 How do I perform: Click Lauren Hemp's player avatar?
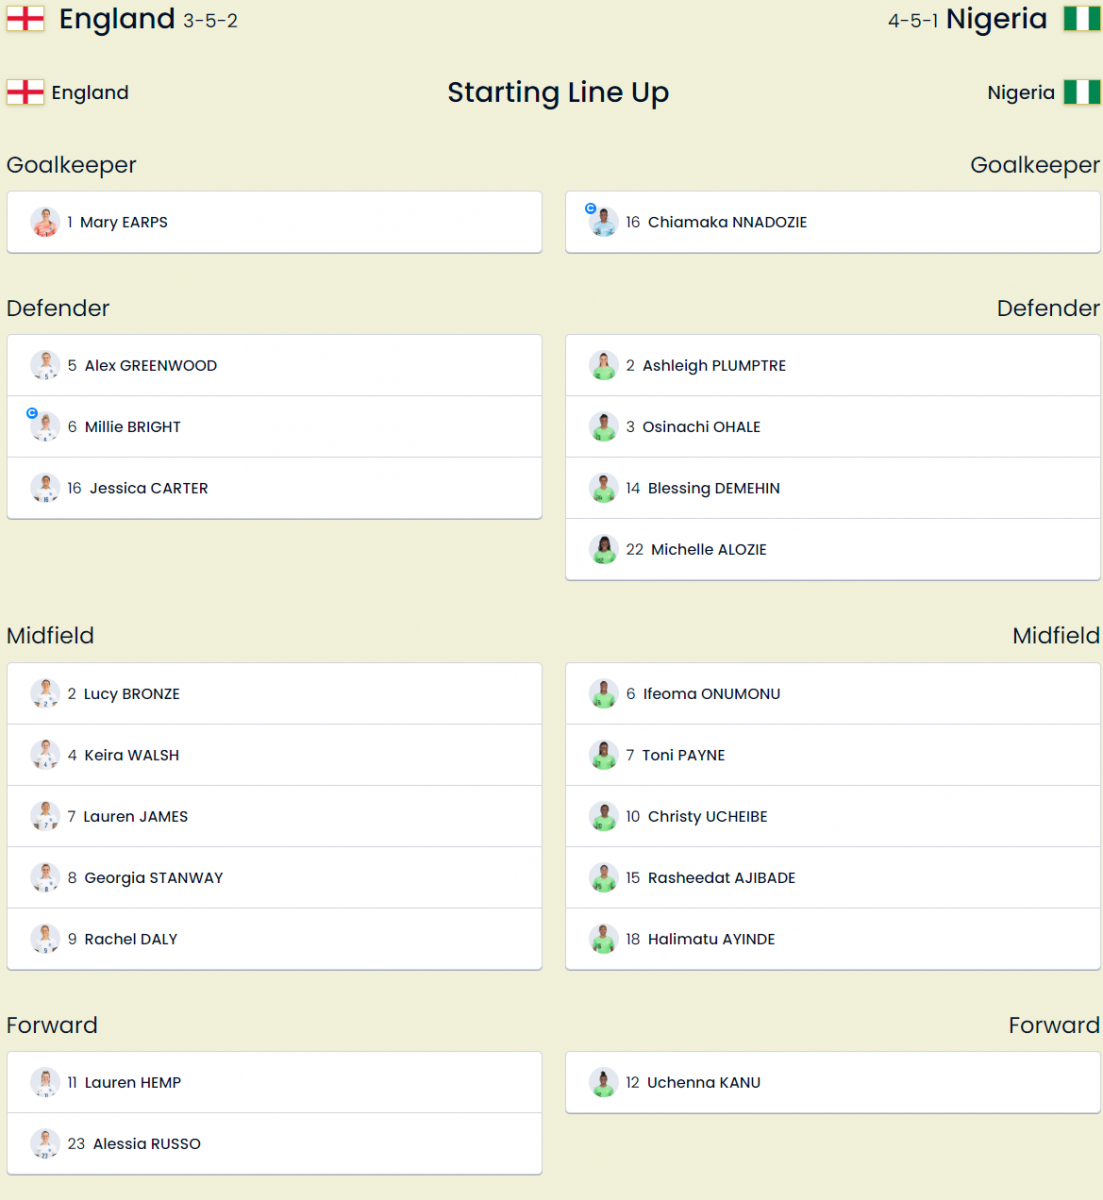click(45, 1082)
